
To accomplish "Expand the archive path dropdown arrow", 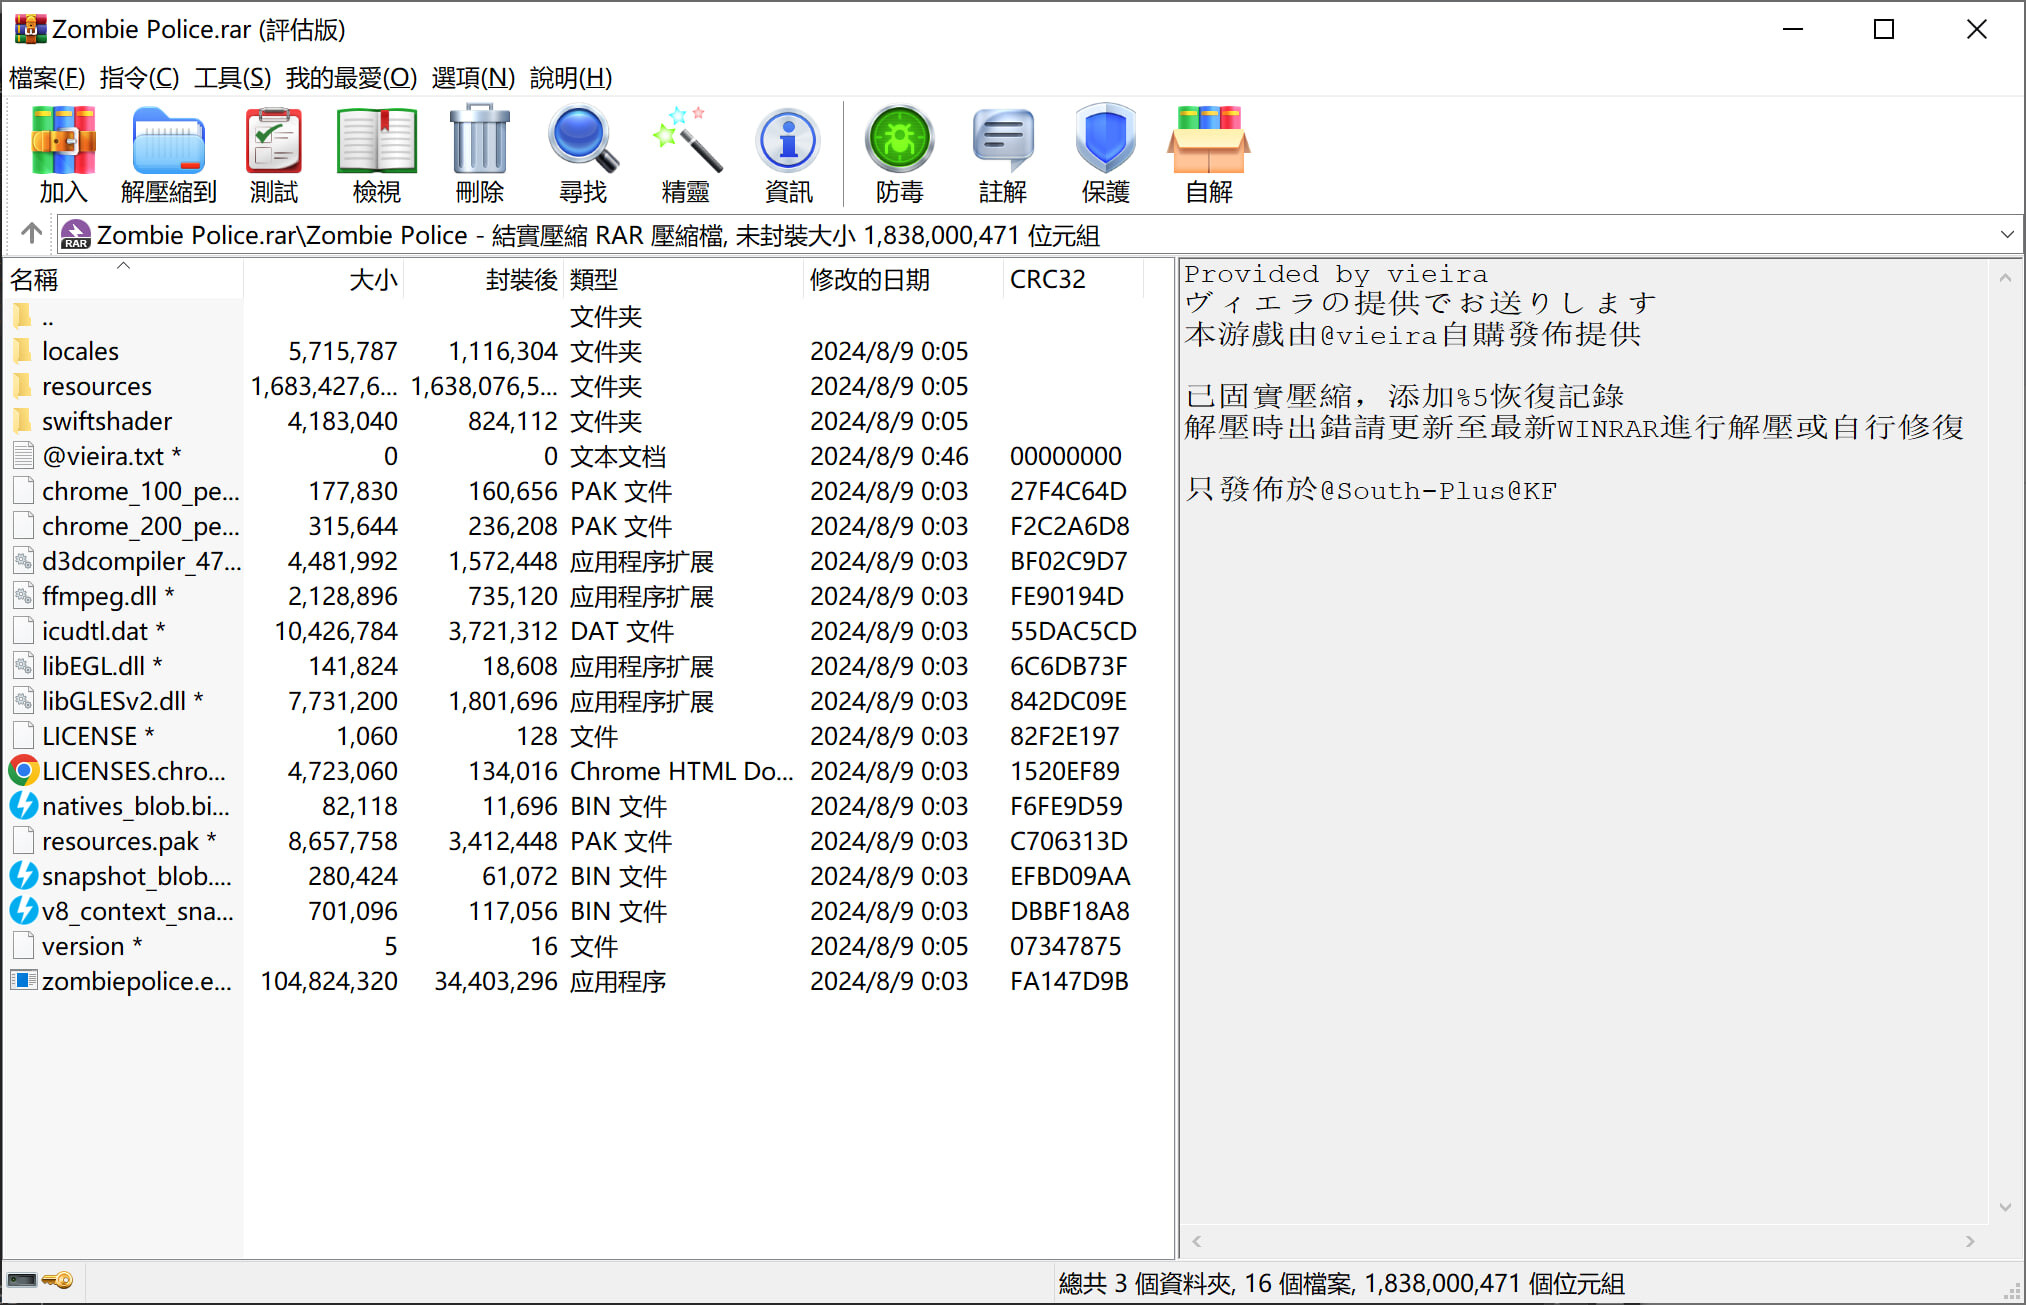I will (x=2006, y=235).
